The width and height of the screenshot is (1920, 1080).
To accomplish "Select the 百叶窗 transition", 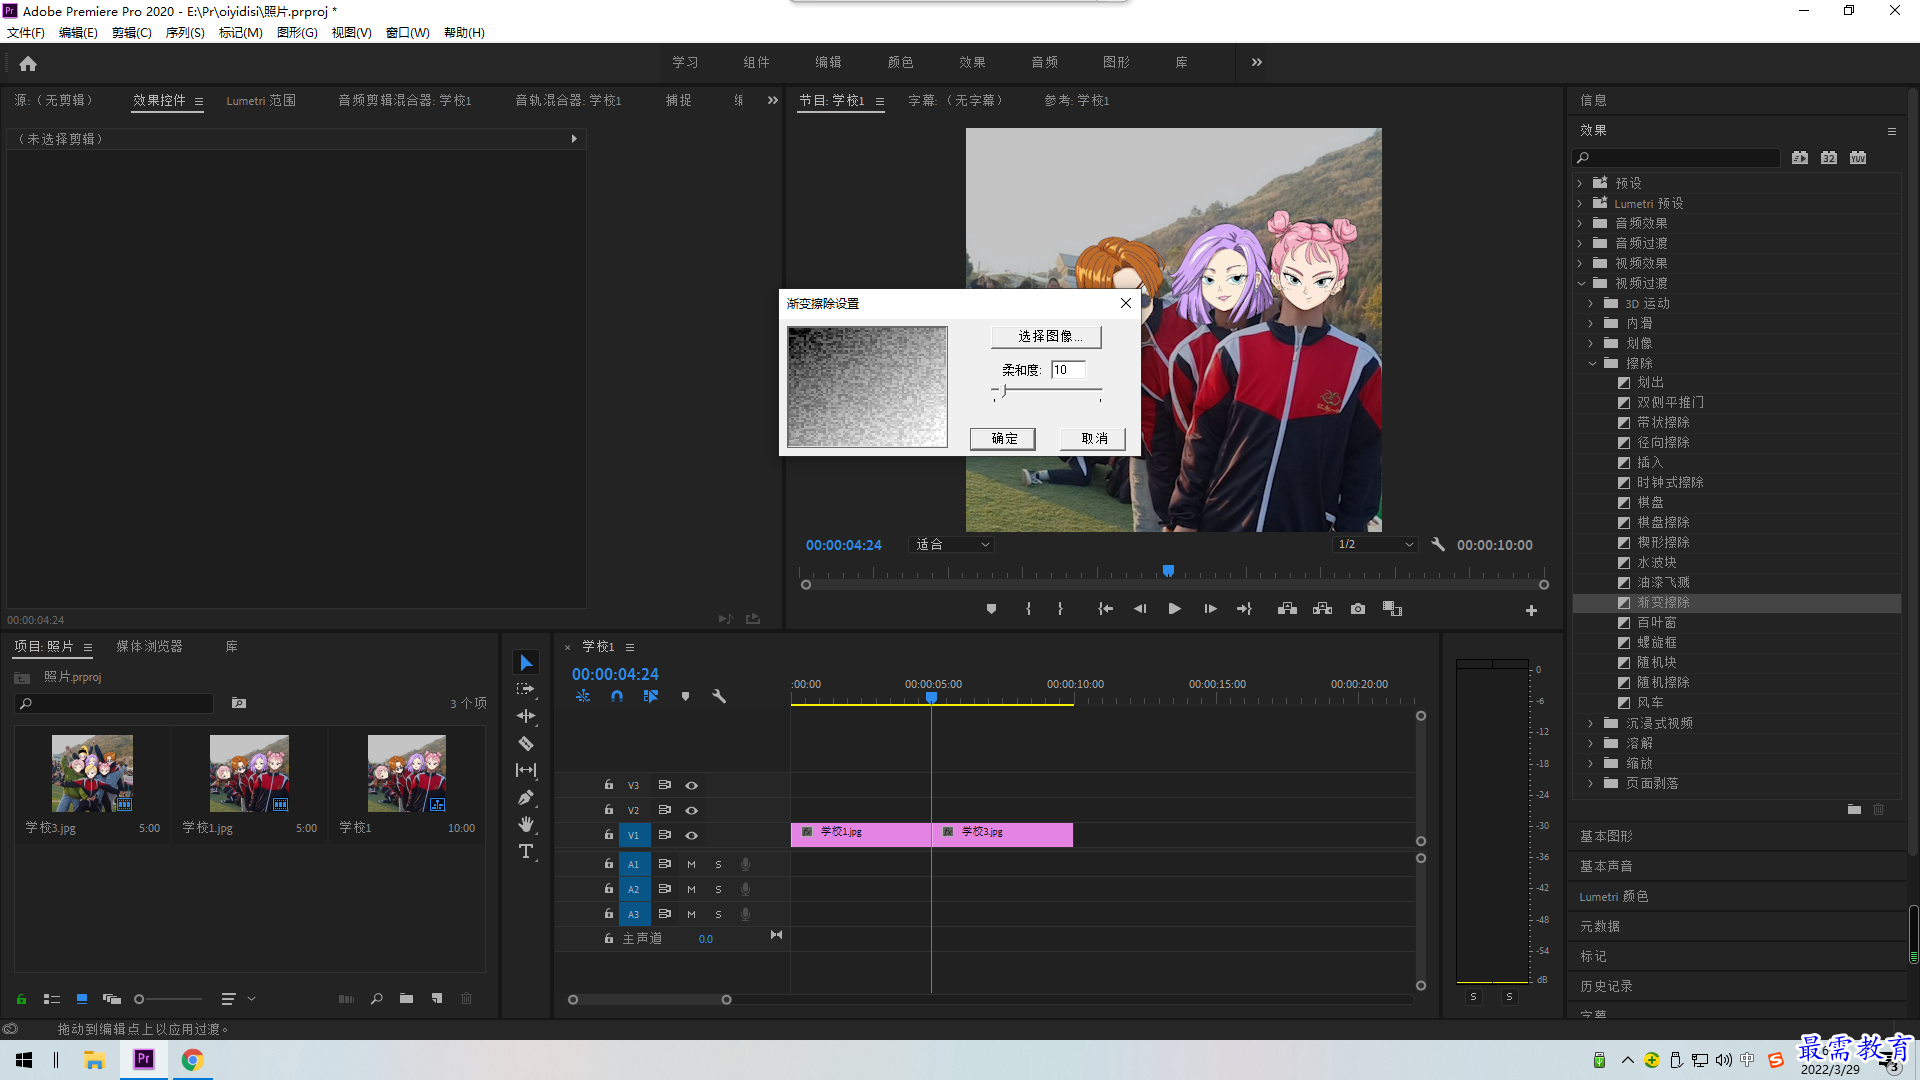I will pyautogui.click(x=1657, y=622).
